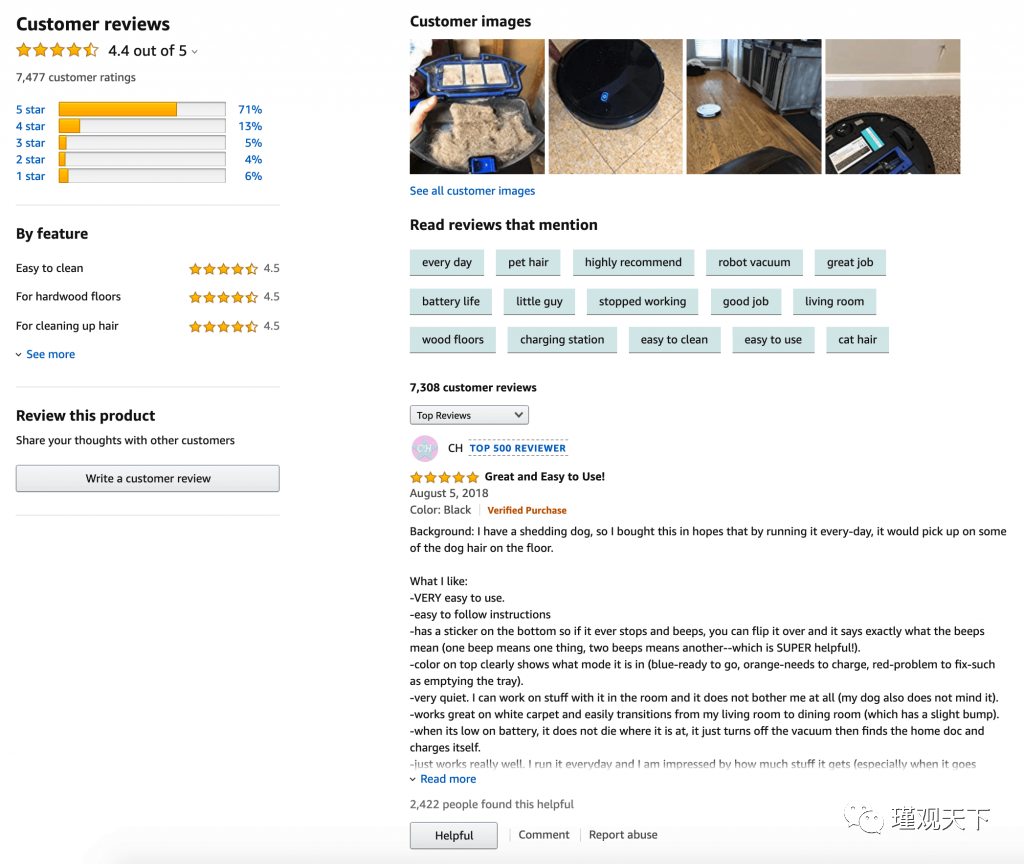
Task: Click the Easy to clean feature stars
Action: point(223,268)
